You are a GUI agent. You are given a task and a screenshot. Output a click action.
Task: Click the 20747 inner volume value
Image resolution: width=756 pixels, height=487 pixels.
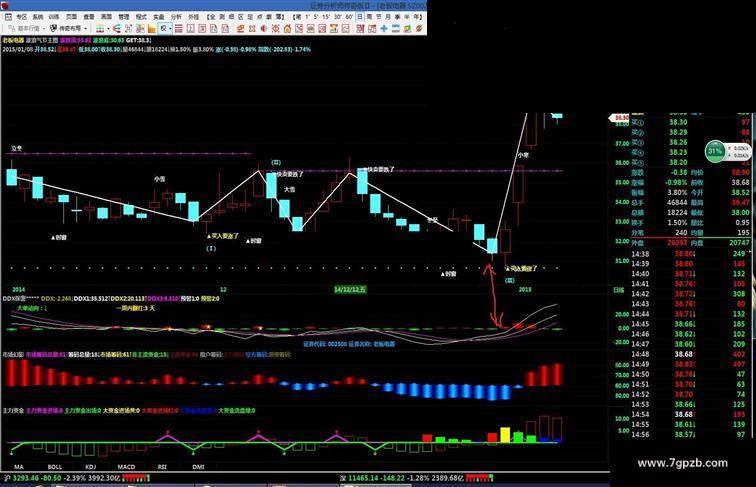739,243
